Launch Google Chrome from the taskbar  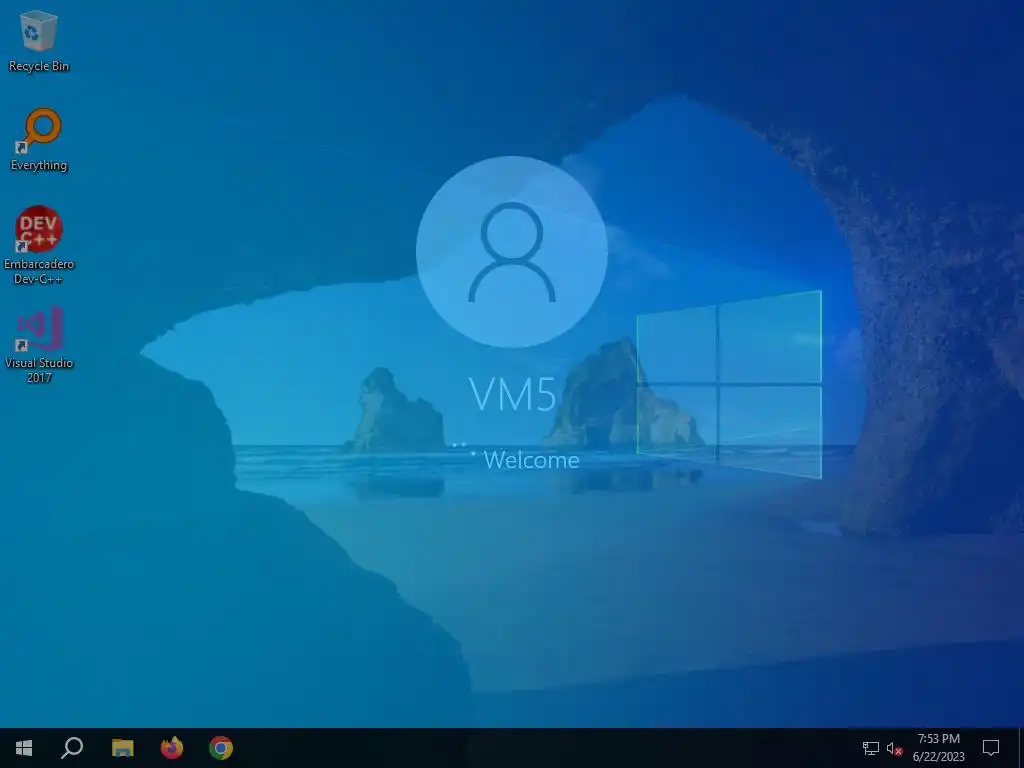click(x=221, y=748)
